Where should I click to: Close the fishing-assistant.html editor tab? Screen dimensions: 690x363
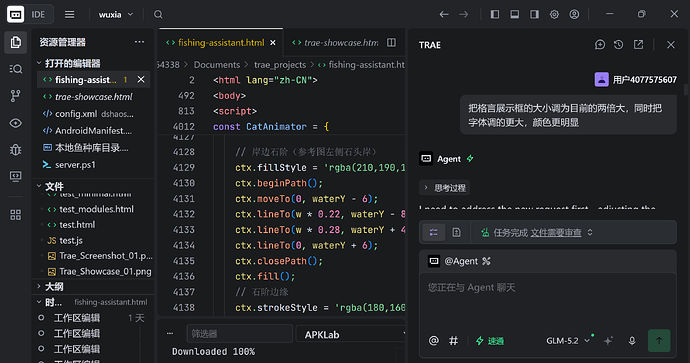click(273, 43)
